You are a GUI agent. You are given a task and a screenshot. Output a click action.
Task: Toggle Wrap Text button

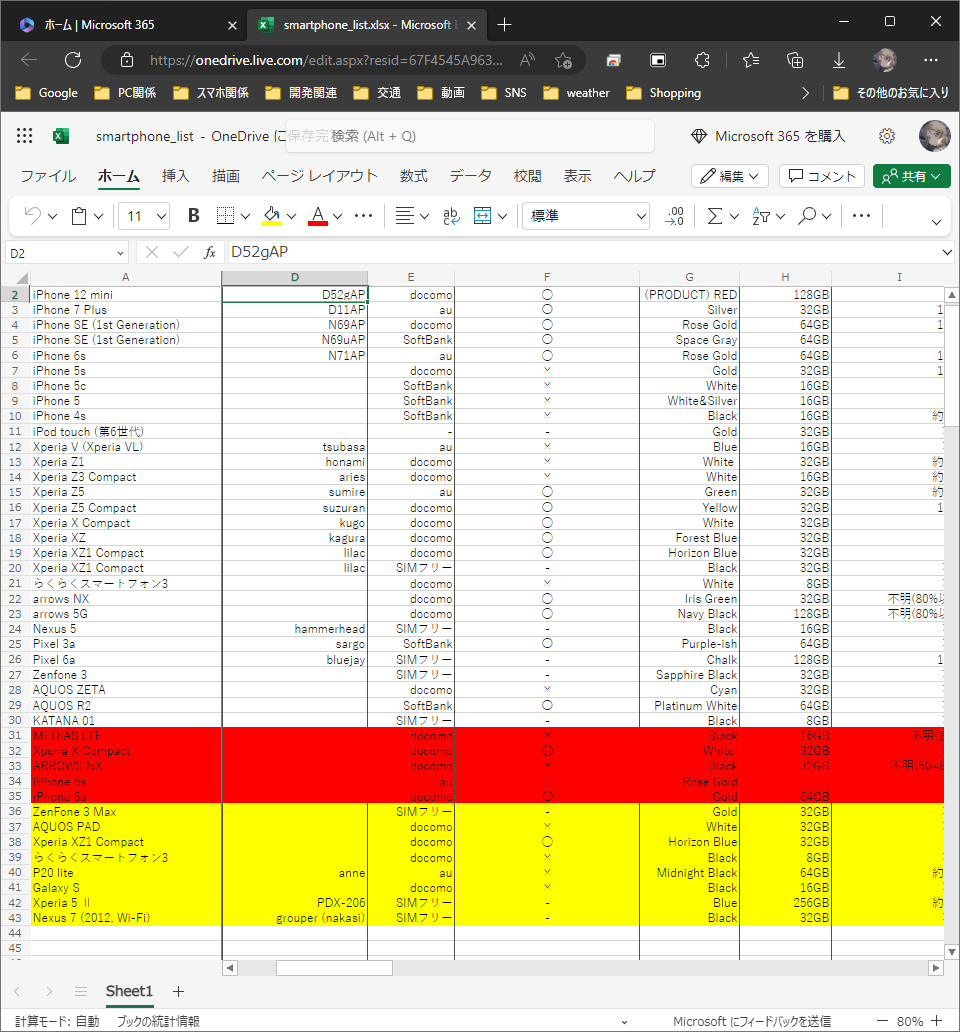tap(451, 215)
